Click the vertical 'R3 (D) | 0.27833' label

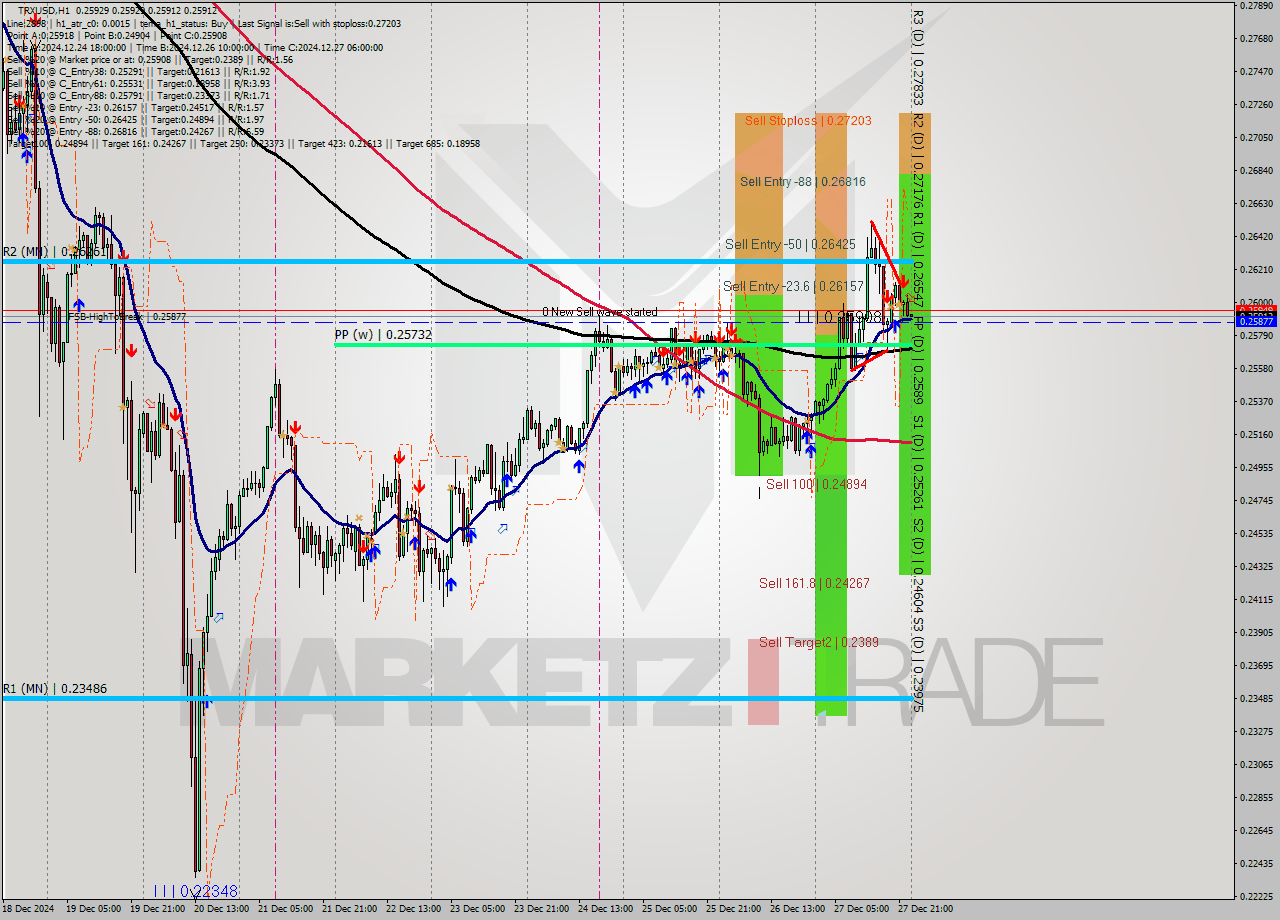point(918,58)
